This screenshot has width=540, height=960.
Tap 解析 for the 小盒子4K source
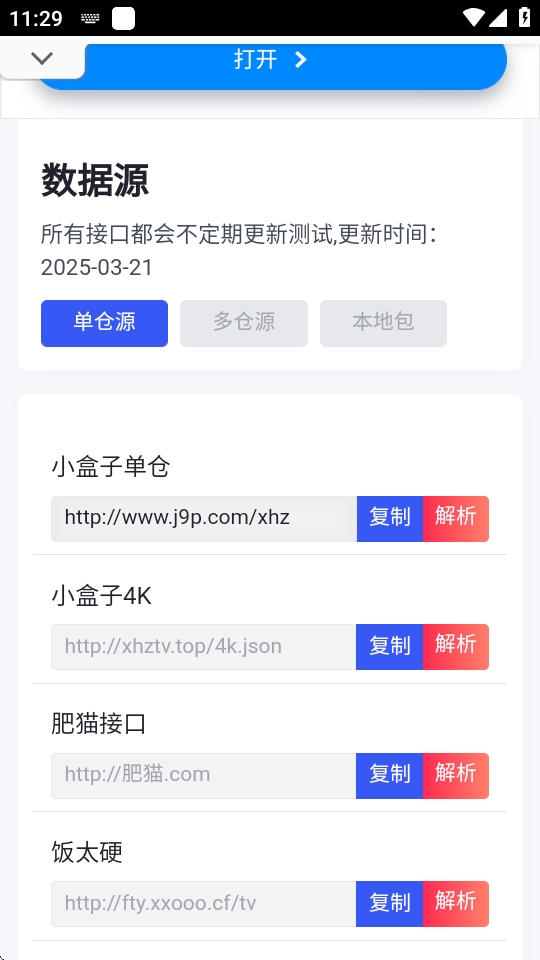coord(456,647)
